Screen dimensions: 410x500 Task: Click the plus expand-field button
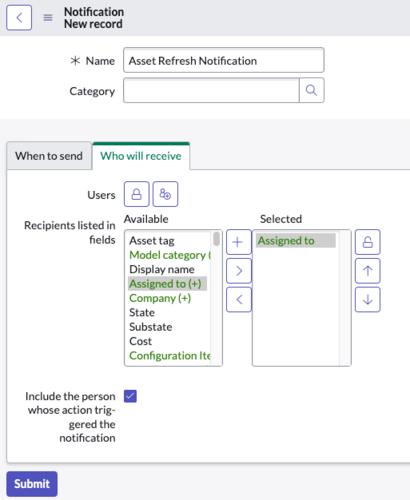pos(239,242)
